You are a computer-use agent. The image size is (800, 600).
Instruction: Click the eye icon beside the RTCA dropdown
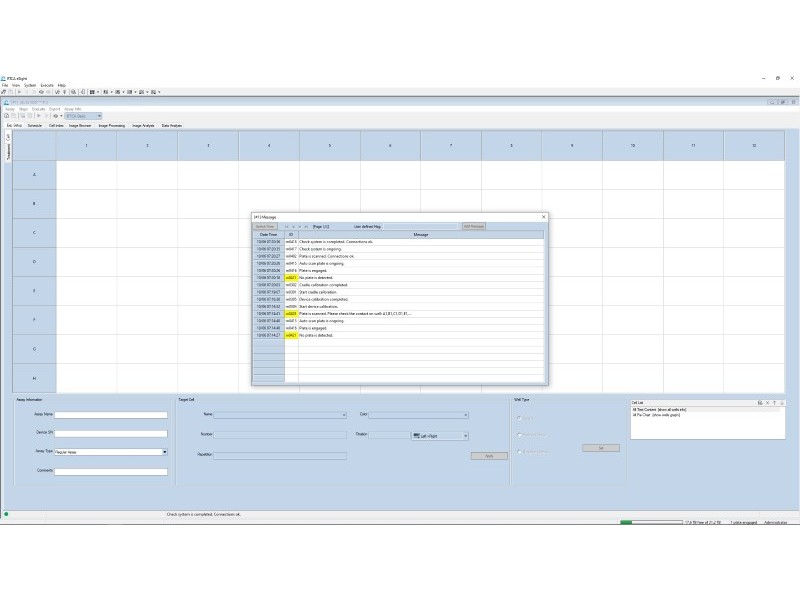[56, 116]
